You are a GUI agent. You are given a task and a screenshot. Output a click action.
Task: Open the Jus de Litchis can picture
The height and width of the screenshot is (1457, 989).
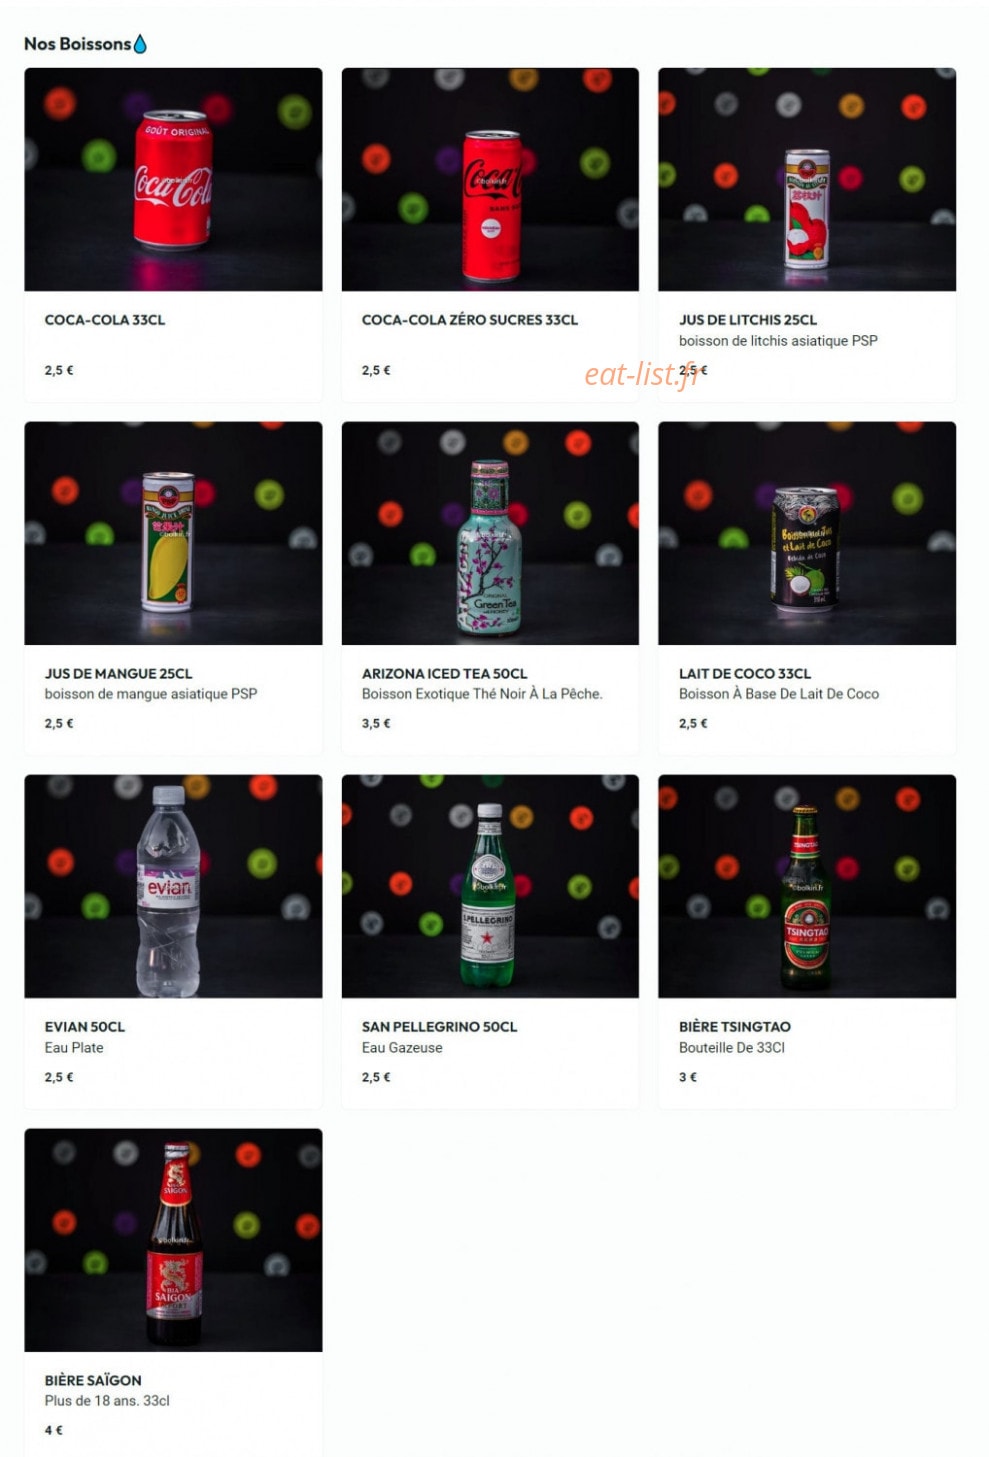point(807,179)
